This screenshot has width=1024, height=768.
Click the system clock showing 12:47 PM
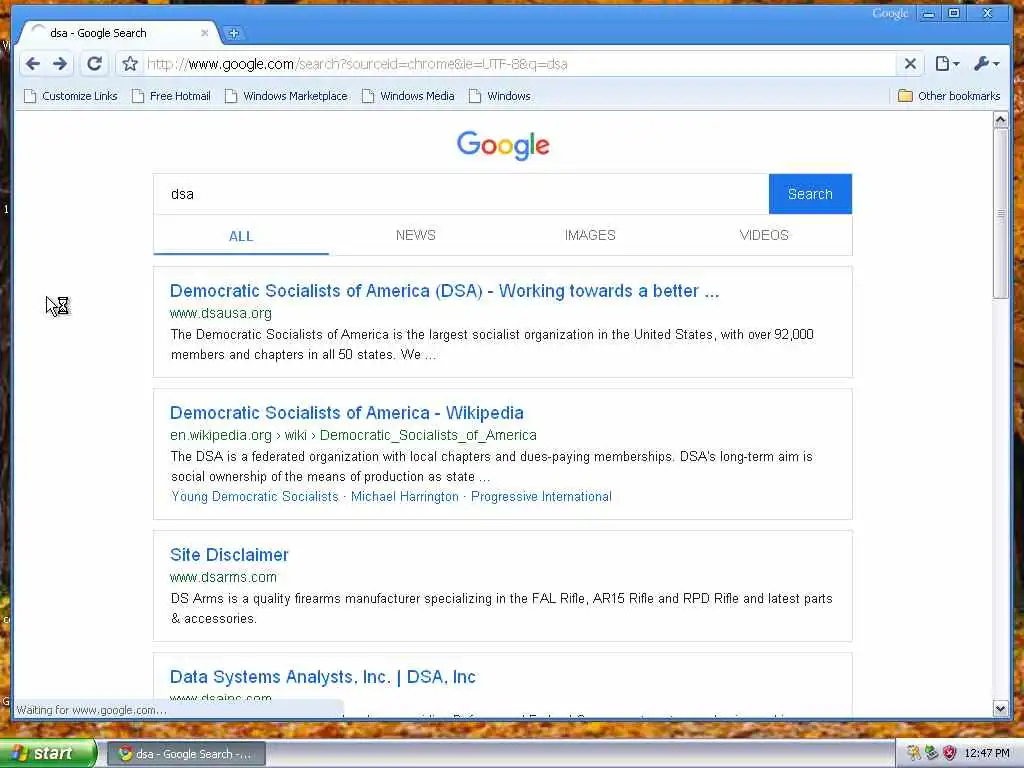987,753
